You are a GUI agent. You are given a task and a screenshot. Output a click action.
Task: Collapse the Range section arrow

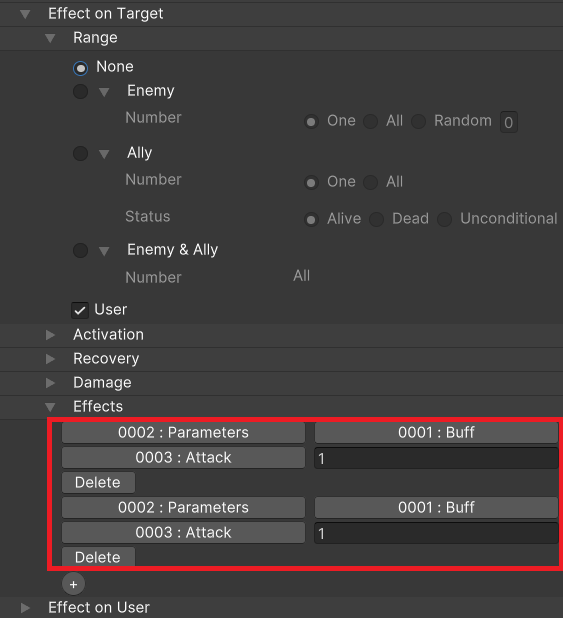click(50, 38)
